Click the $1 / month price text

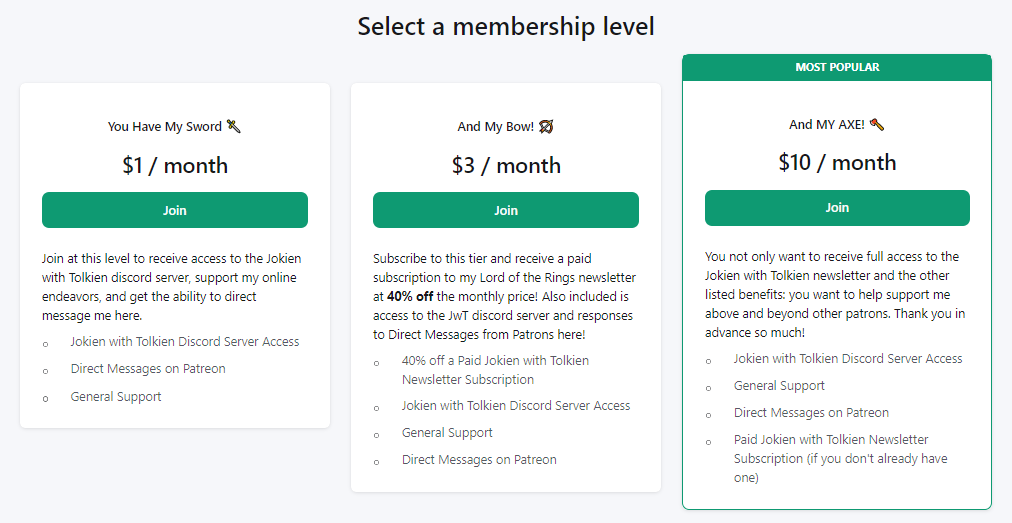pos(175,166)
